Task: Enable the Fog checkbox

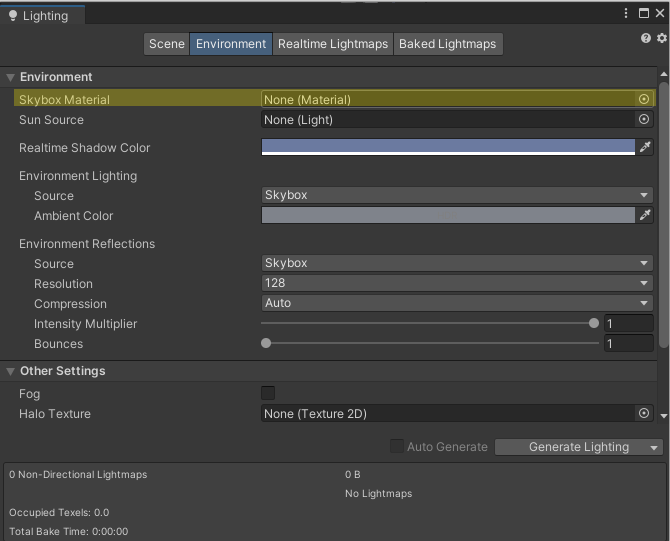Action: pos(268,393)
